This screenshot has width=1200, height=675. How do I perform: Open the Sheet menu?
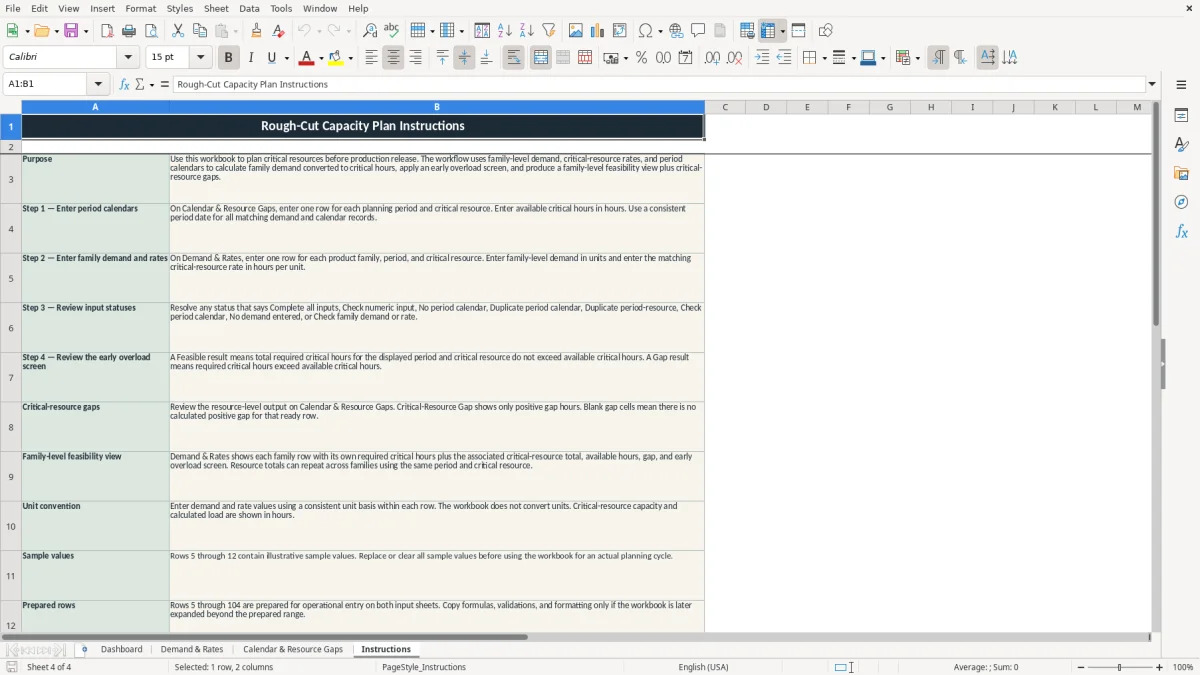coord(216,8)
